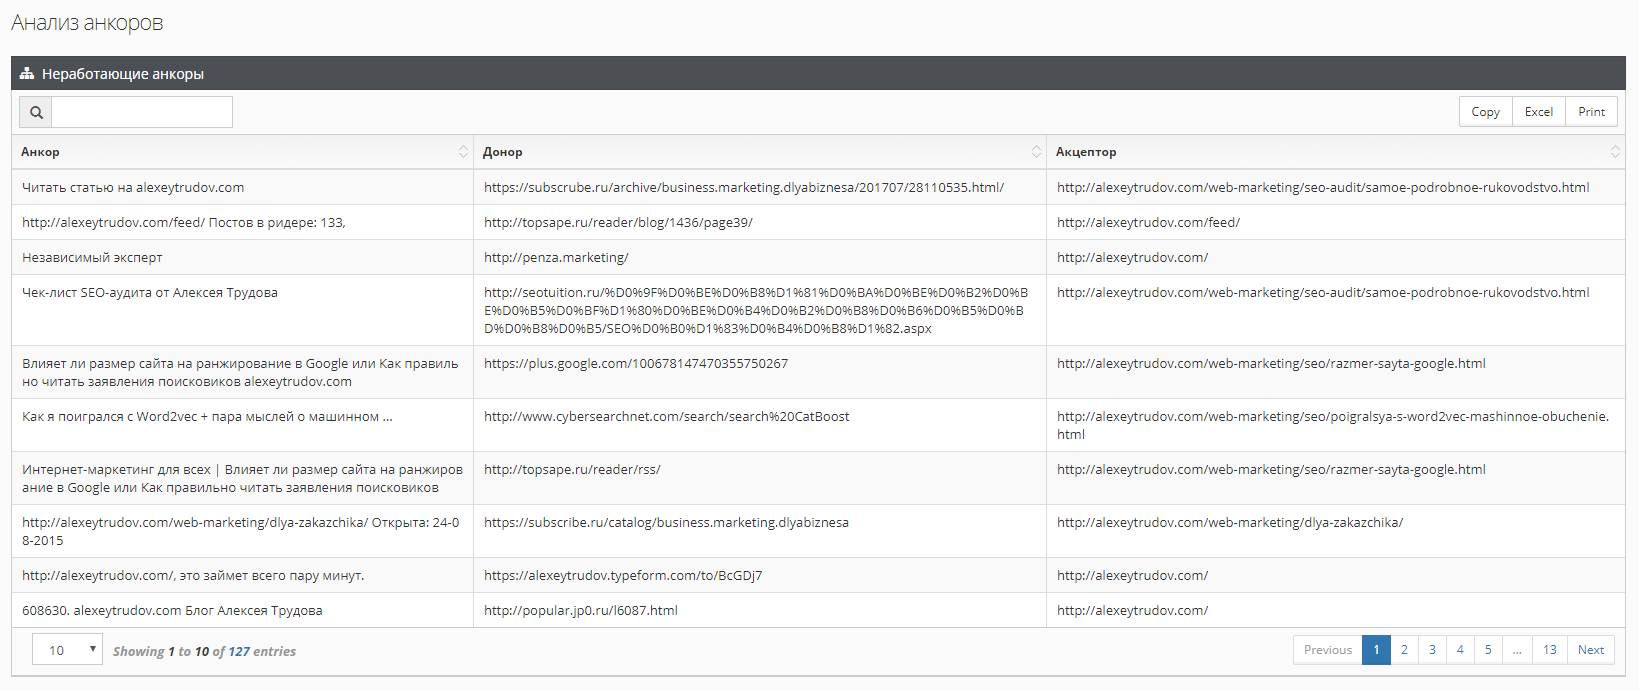The width and height of the screenshot is (1639, 691).
Task: Go to page 2 of results
Action: [x=1404, y=650]
